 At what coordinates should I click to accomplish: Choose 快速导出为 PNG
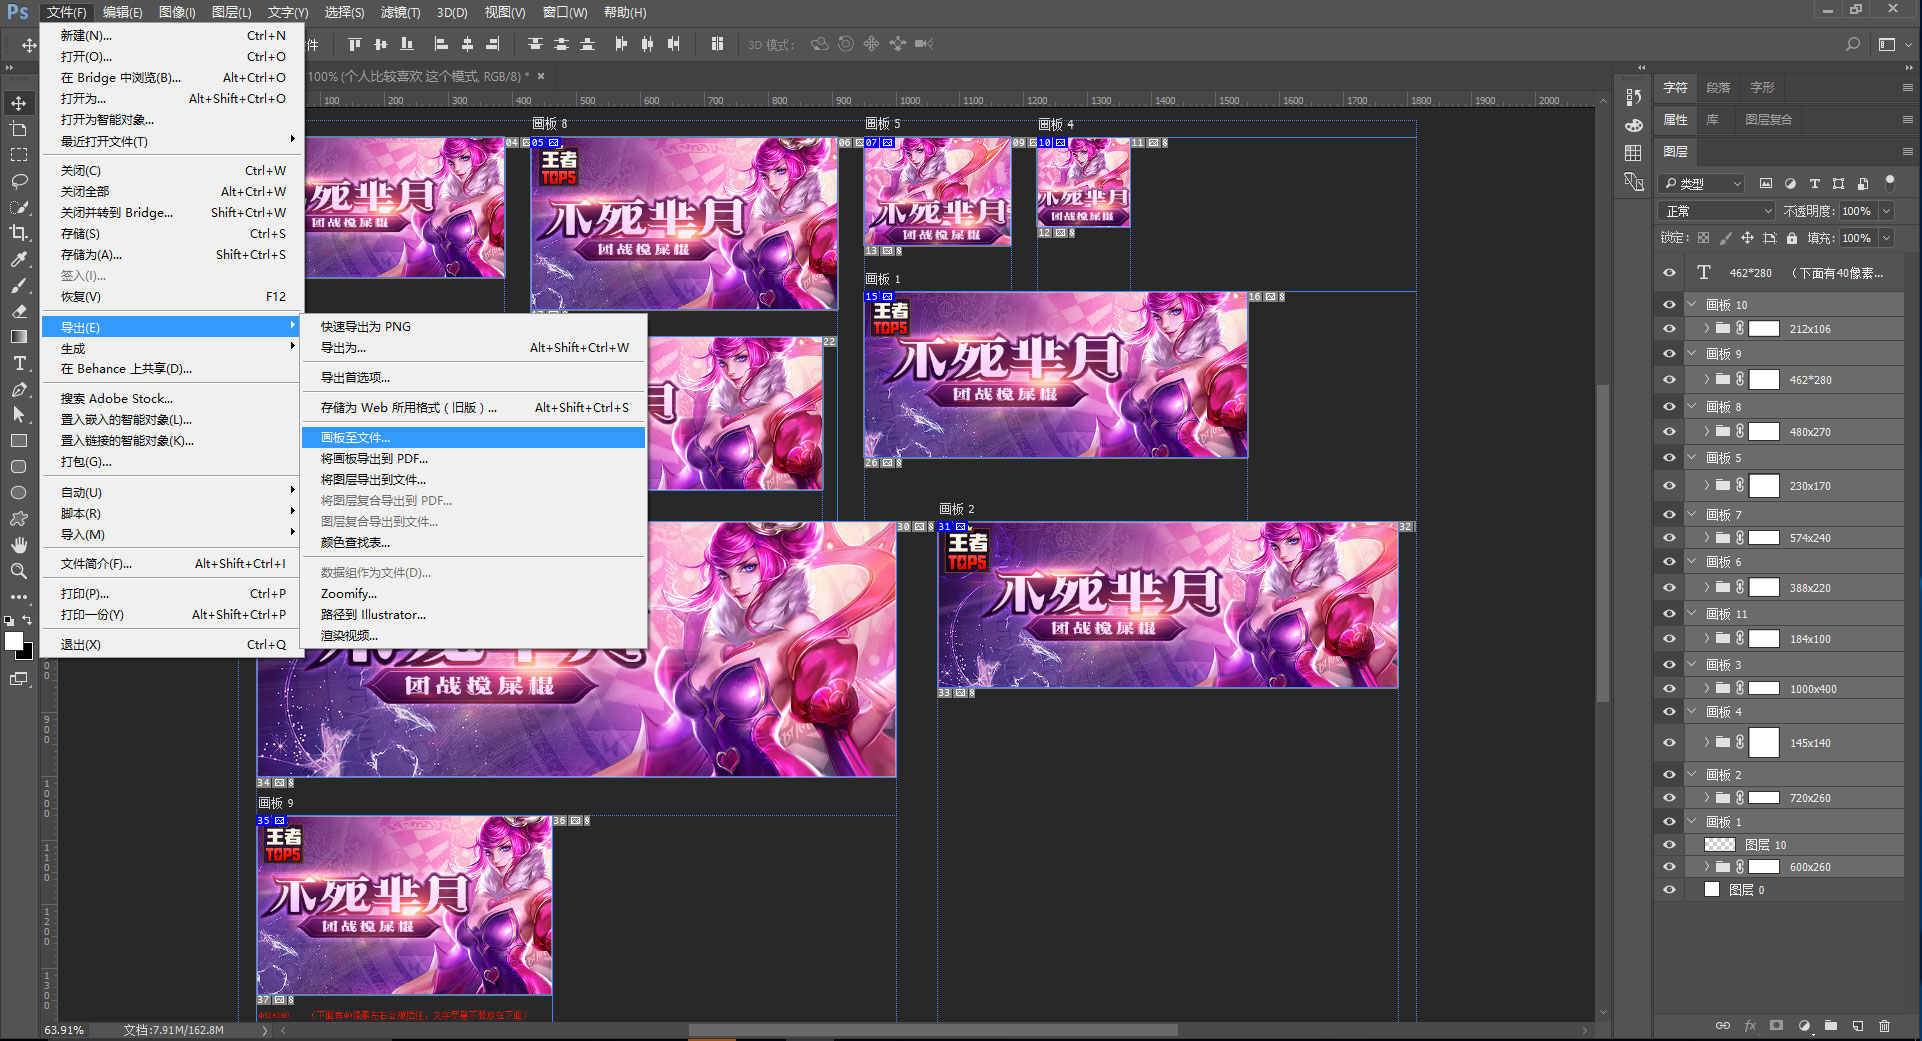[x=474, y=327]
